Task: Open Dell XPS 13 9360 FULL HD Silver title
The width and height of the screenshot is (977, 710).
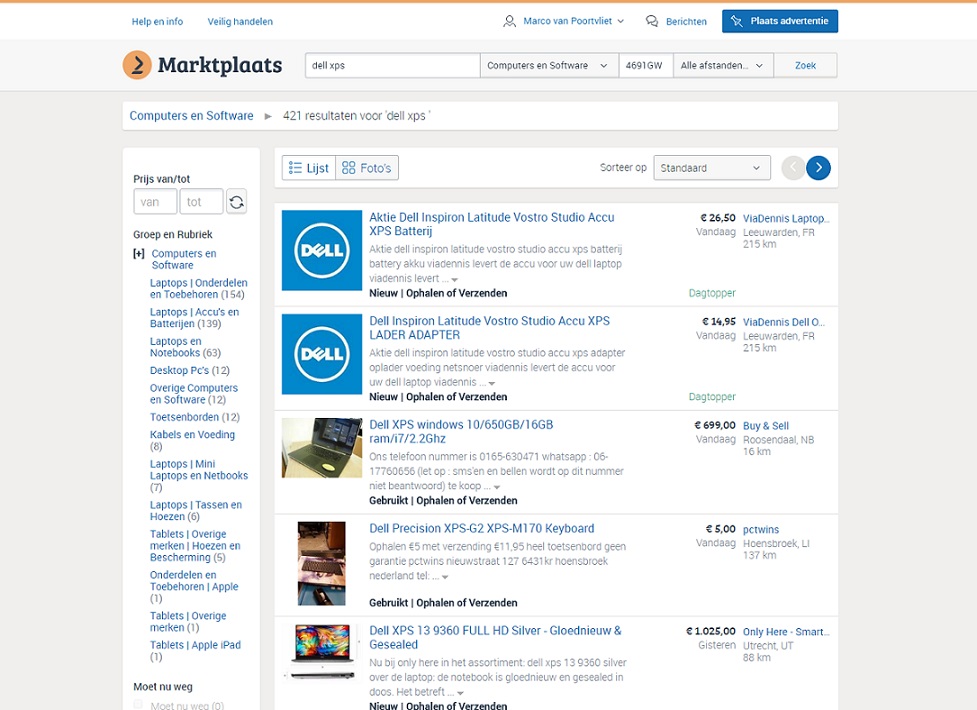Action: point(495,638)
